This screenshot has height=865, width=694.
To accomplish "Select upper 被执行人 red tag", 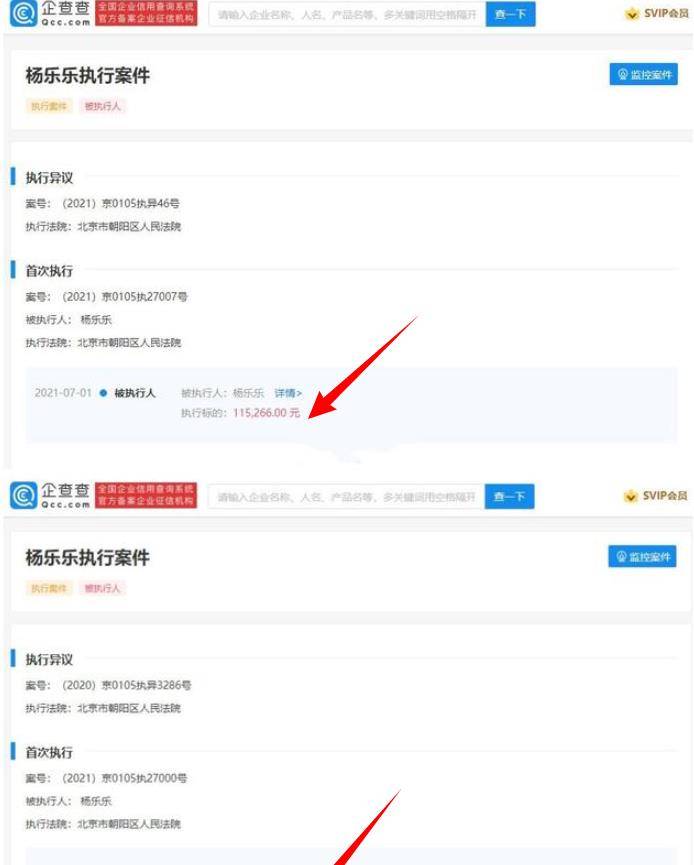I will click(x=103, y=106).
